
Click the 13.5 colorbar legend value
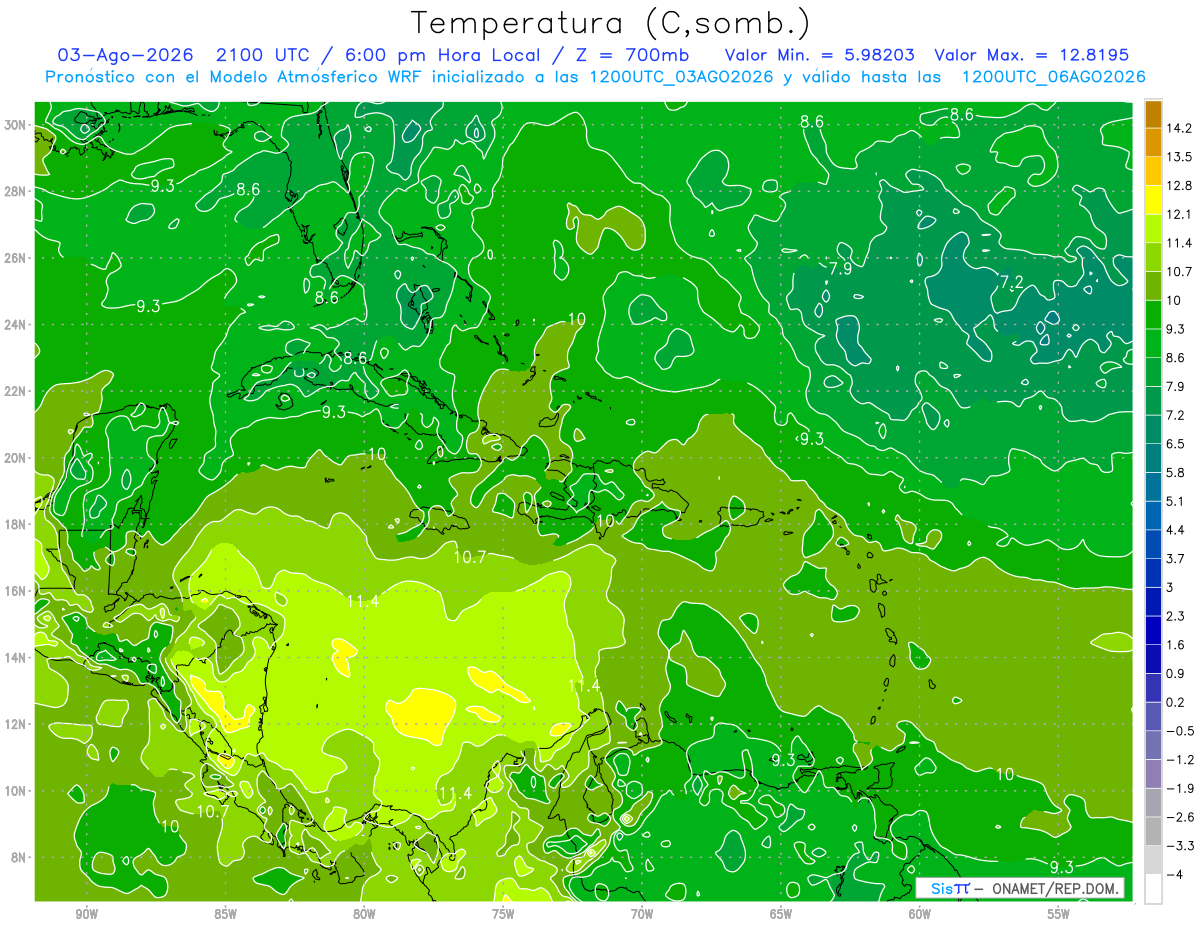click(1180, 157)
